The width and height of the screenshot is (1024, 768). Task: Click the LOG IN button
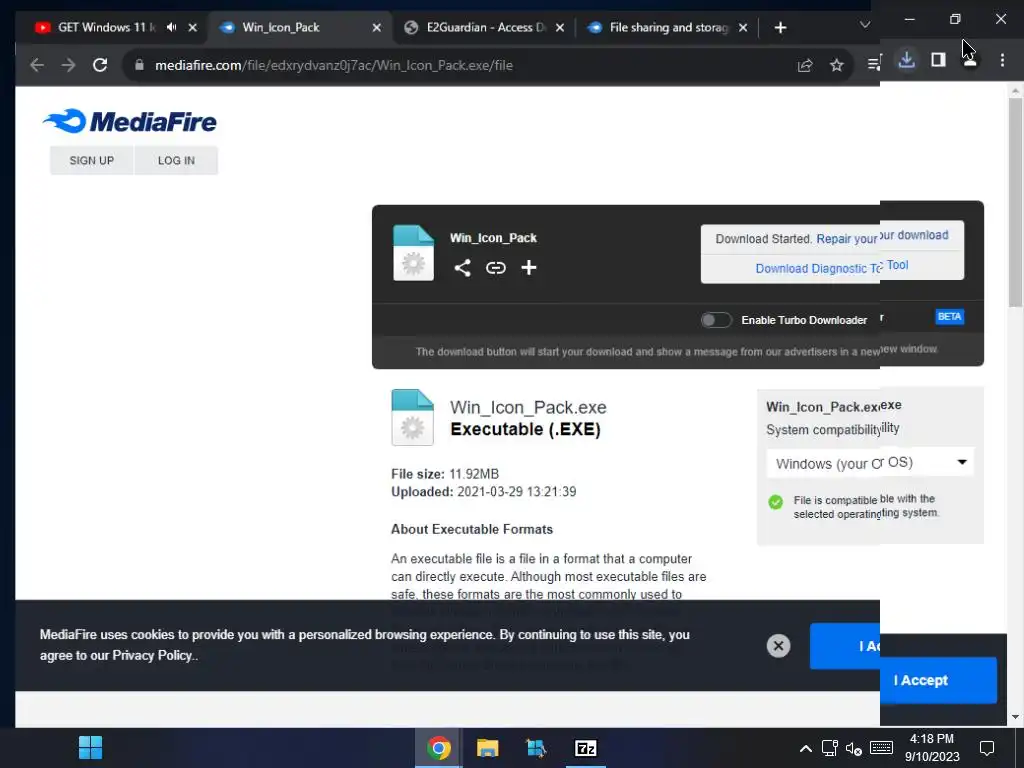pyautogui.click(x=176, y=161)
